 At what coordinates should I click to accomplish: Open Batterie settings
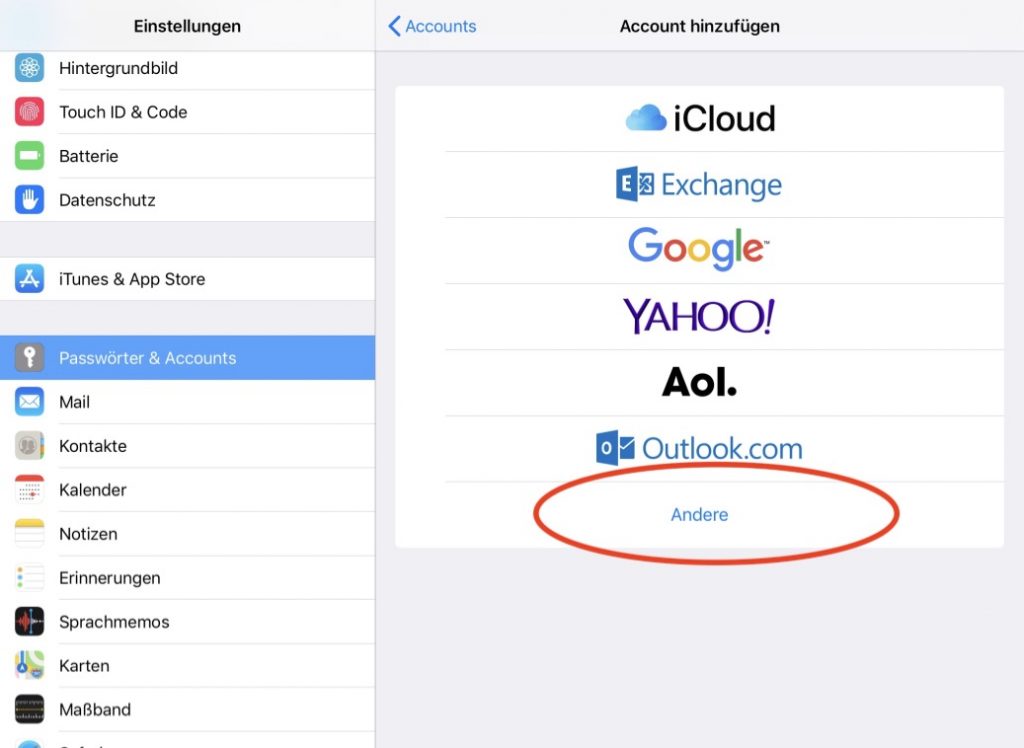187,155
